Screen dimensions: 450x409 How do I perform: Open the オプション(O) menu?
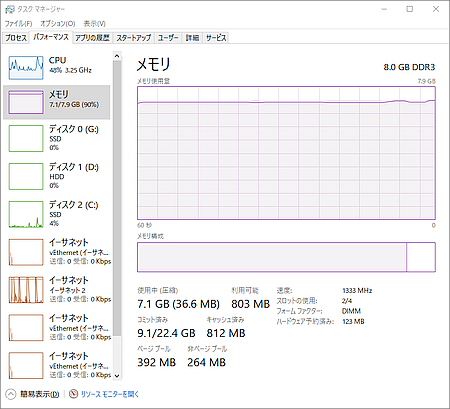(x=58, y=24)
